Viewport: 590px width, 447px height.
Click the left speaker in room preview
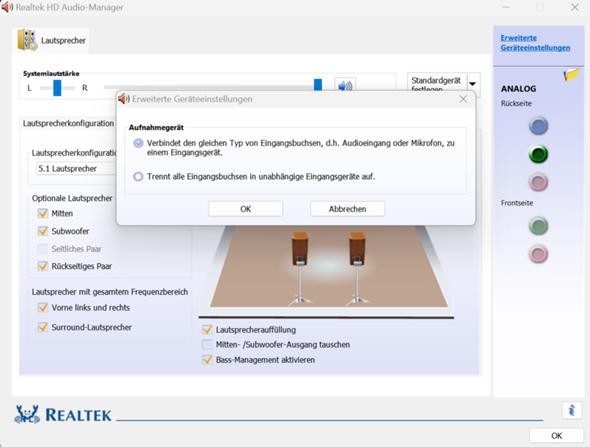pyautogui.click(x=300, y=269)
